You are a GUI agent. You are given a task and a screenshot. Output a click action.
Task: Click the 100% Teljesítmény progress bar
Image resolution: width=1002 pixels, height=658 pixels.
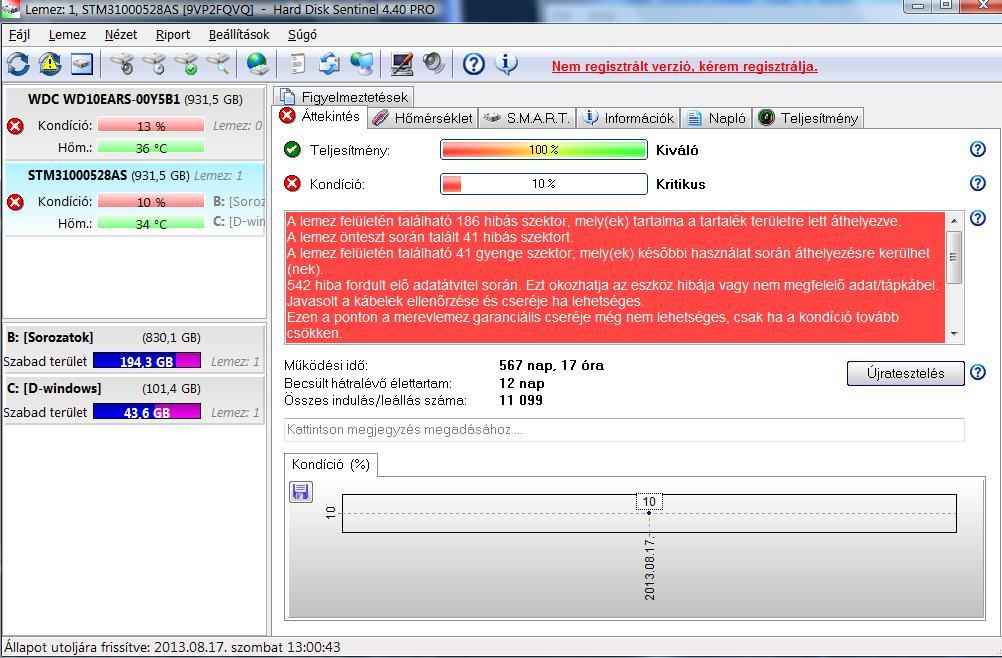544,149
